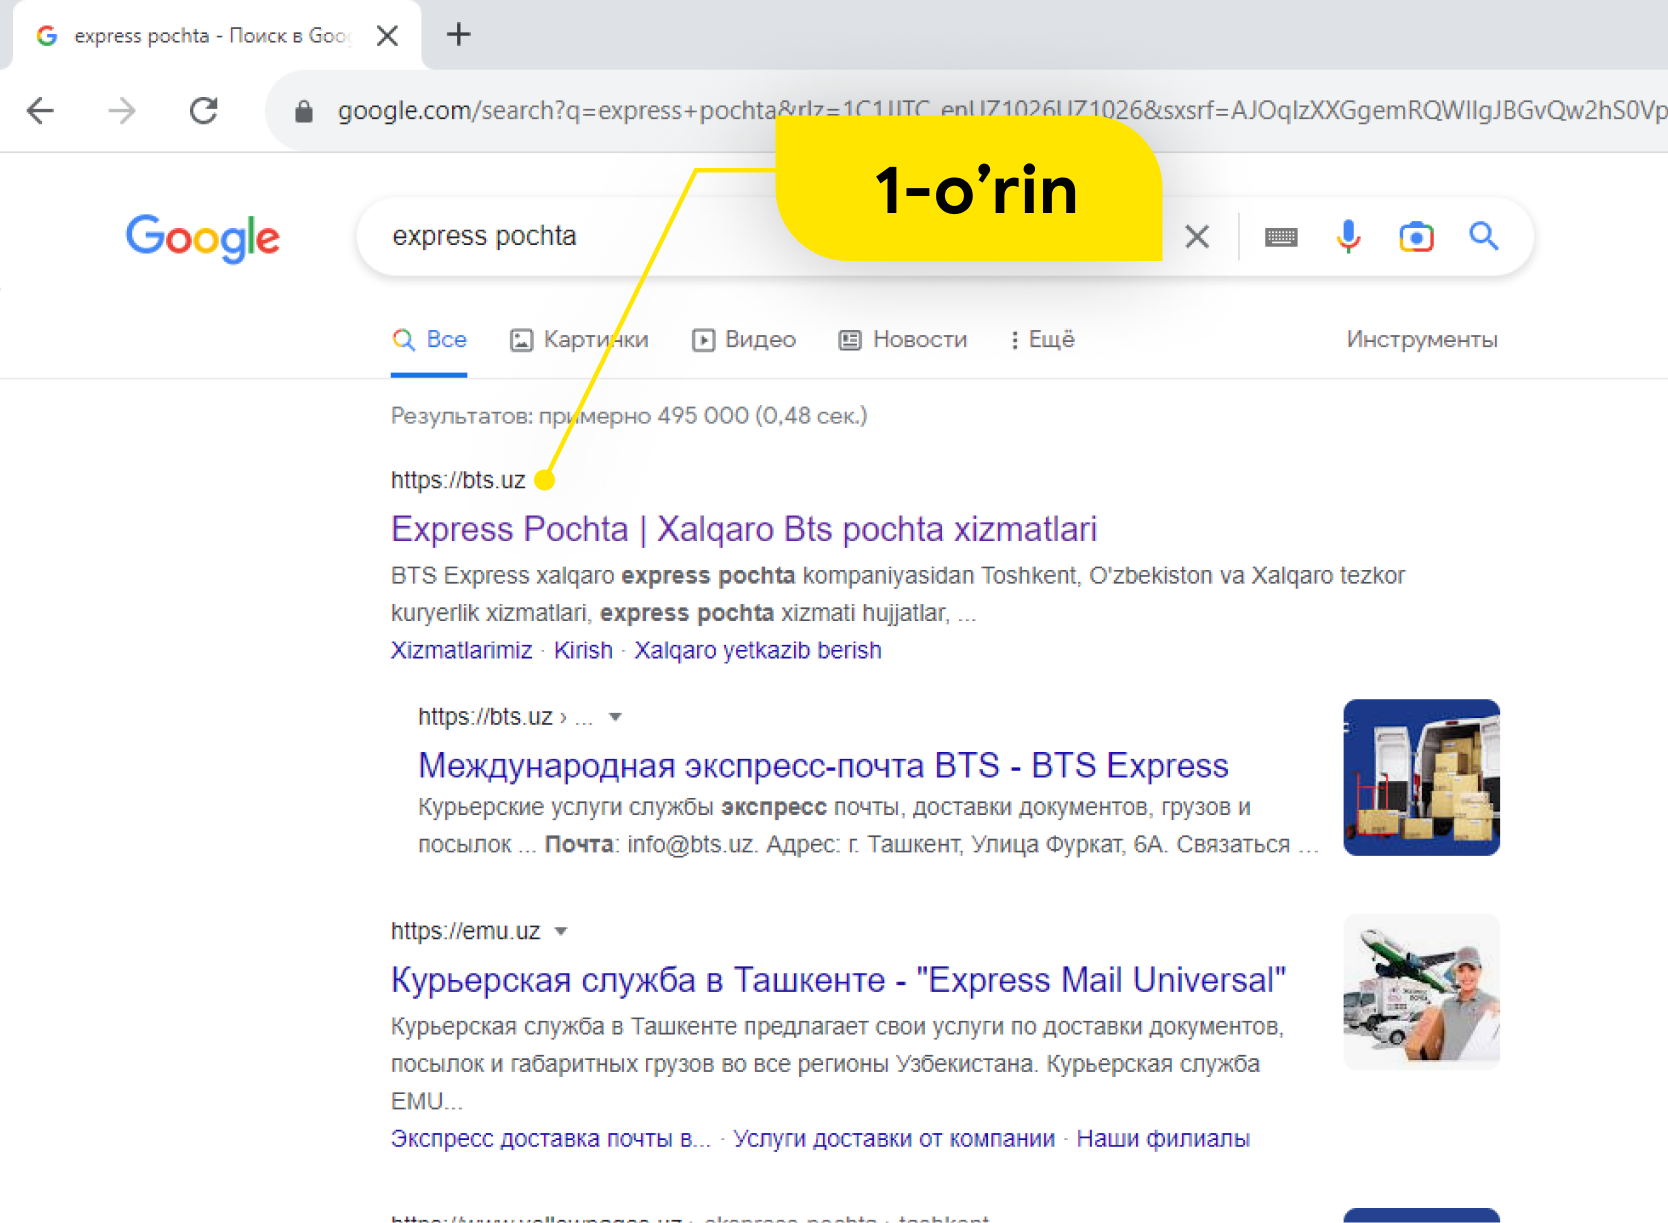Start voice search with microphone
1668x1223 pixels.
pyautogui.click(x=1348, y=236)
